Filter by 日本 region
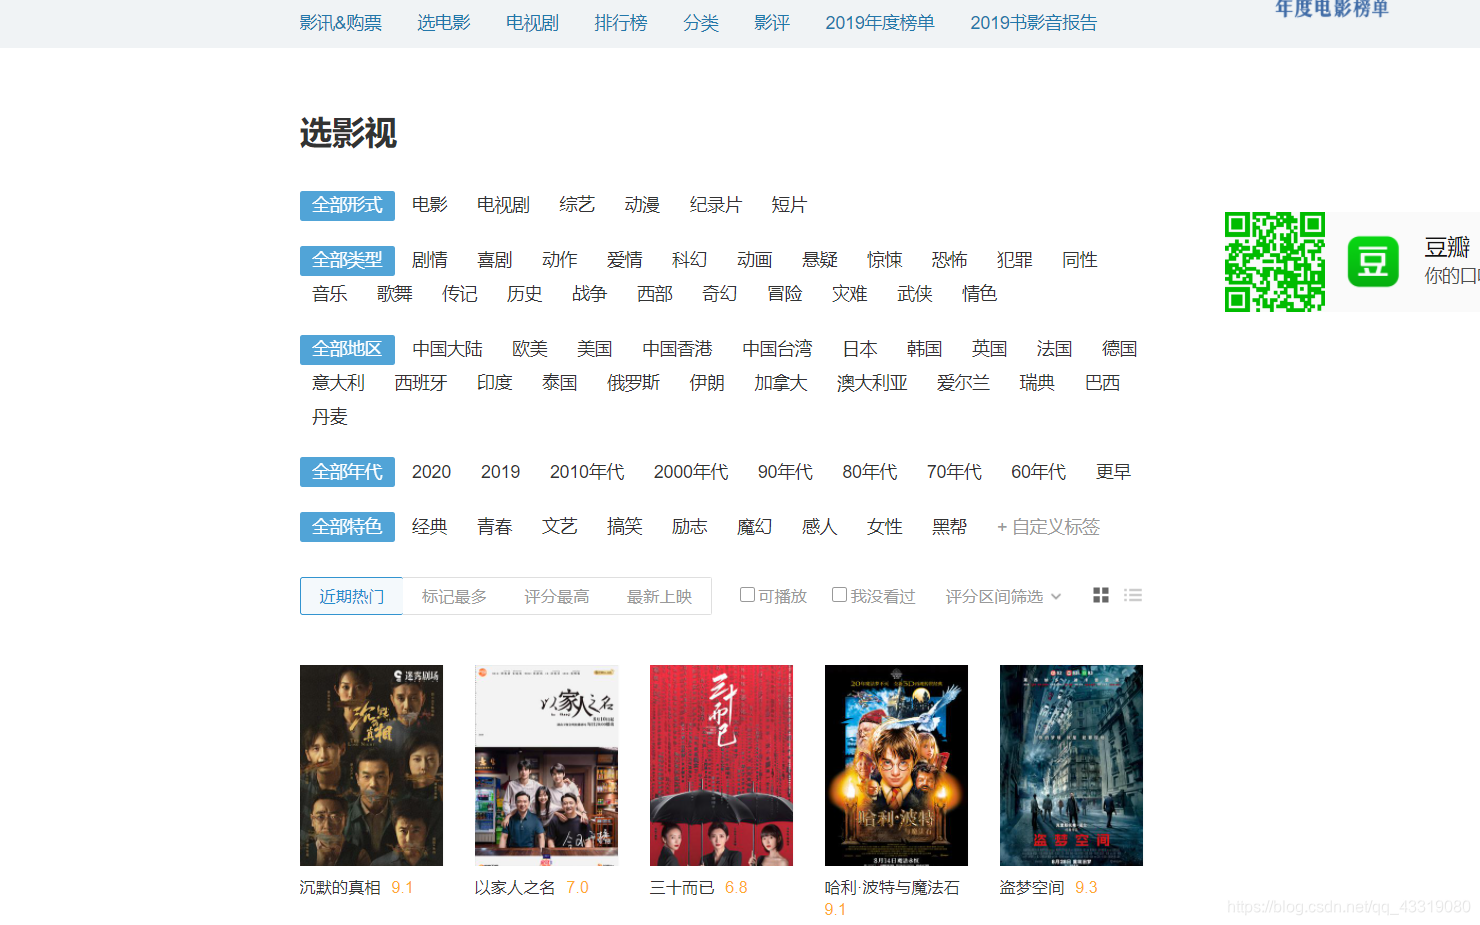1480x925 pixels. (860, 349)
